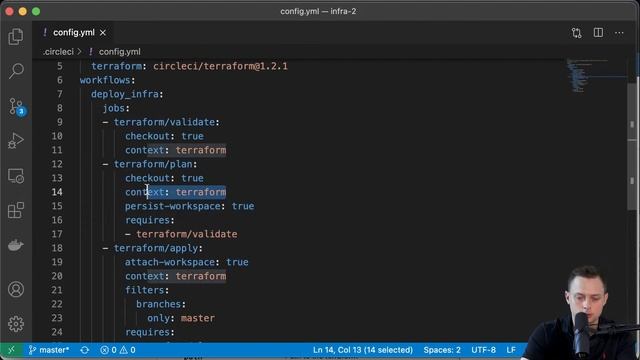Click line number 18 in gutter
This screenshot has width=640, height=360.
point(57,248)
